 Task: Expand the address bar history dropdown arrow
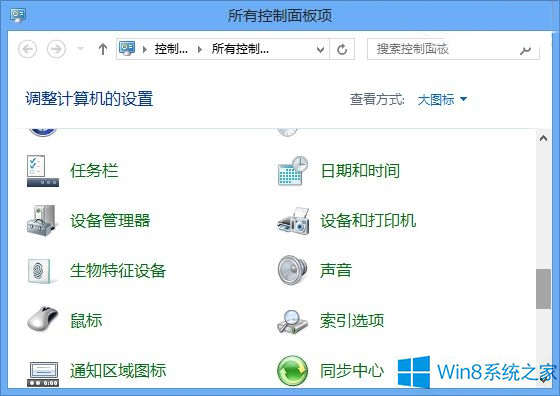click(320, 49)
